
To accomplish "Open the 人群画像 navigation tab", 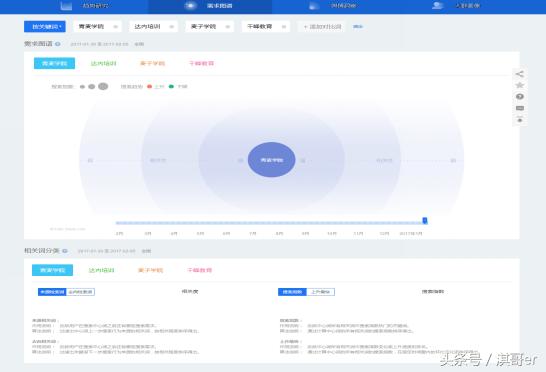I will [457, 6].
